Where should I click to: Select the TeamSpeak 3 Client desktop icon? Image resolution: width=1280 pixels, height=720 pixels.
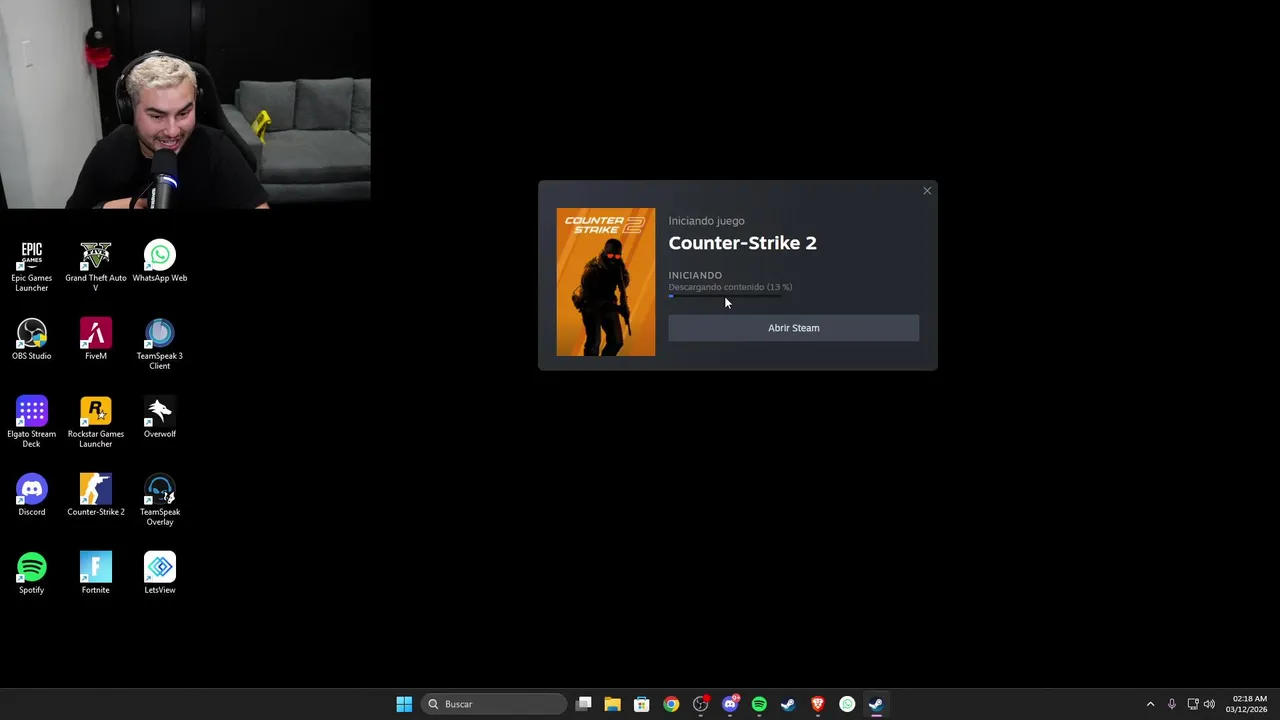(x=160, y=344)
